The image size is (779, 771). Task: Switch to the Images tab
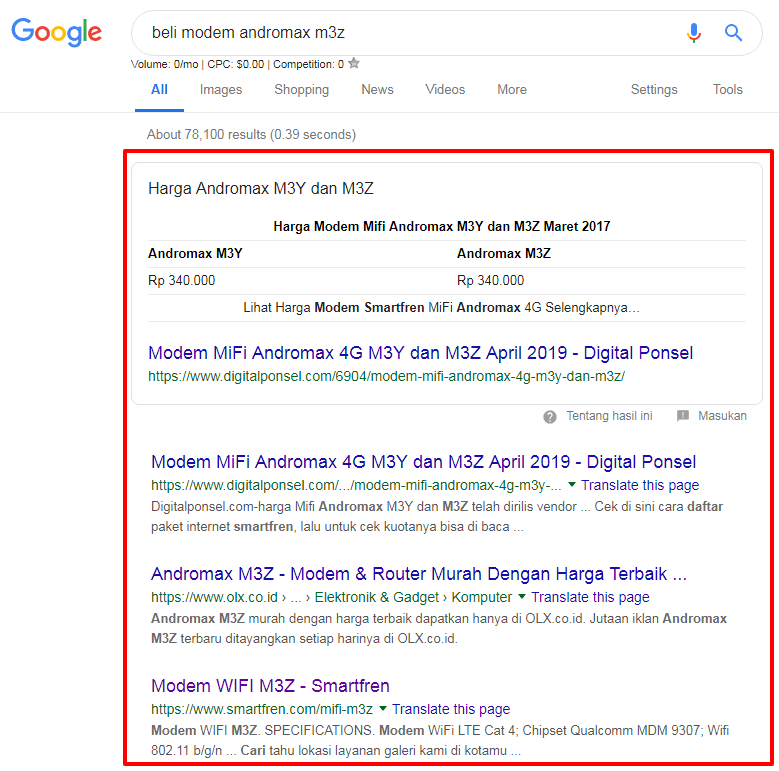click(x=221, y=89)
